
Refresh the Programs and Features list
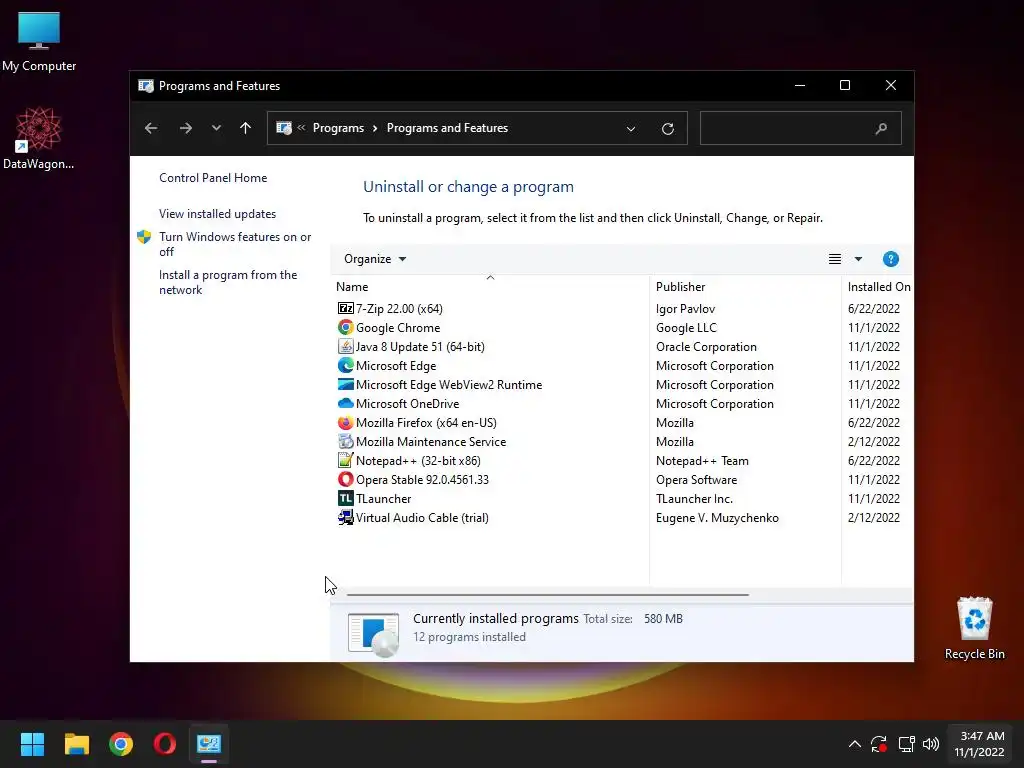667,129
